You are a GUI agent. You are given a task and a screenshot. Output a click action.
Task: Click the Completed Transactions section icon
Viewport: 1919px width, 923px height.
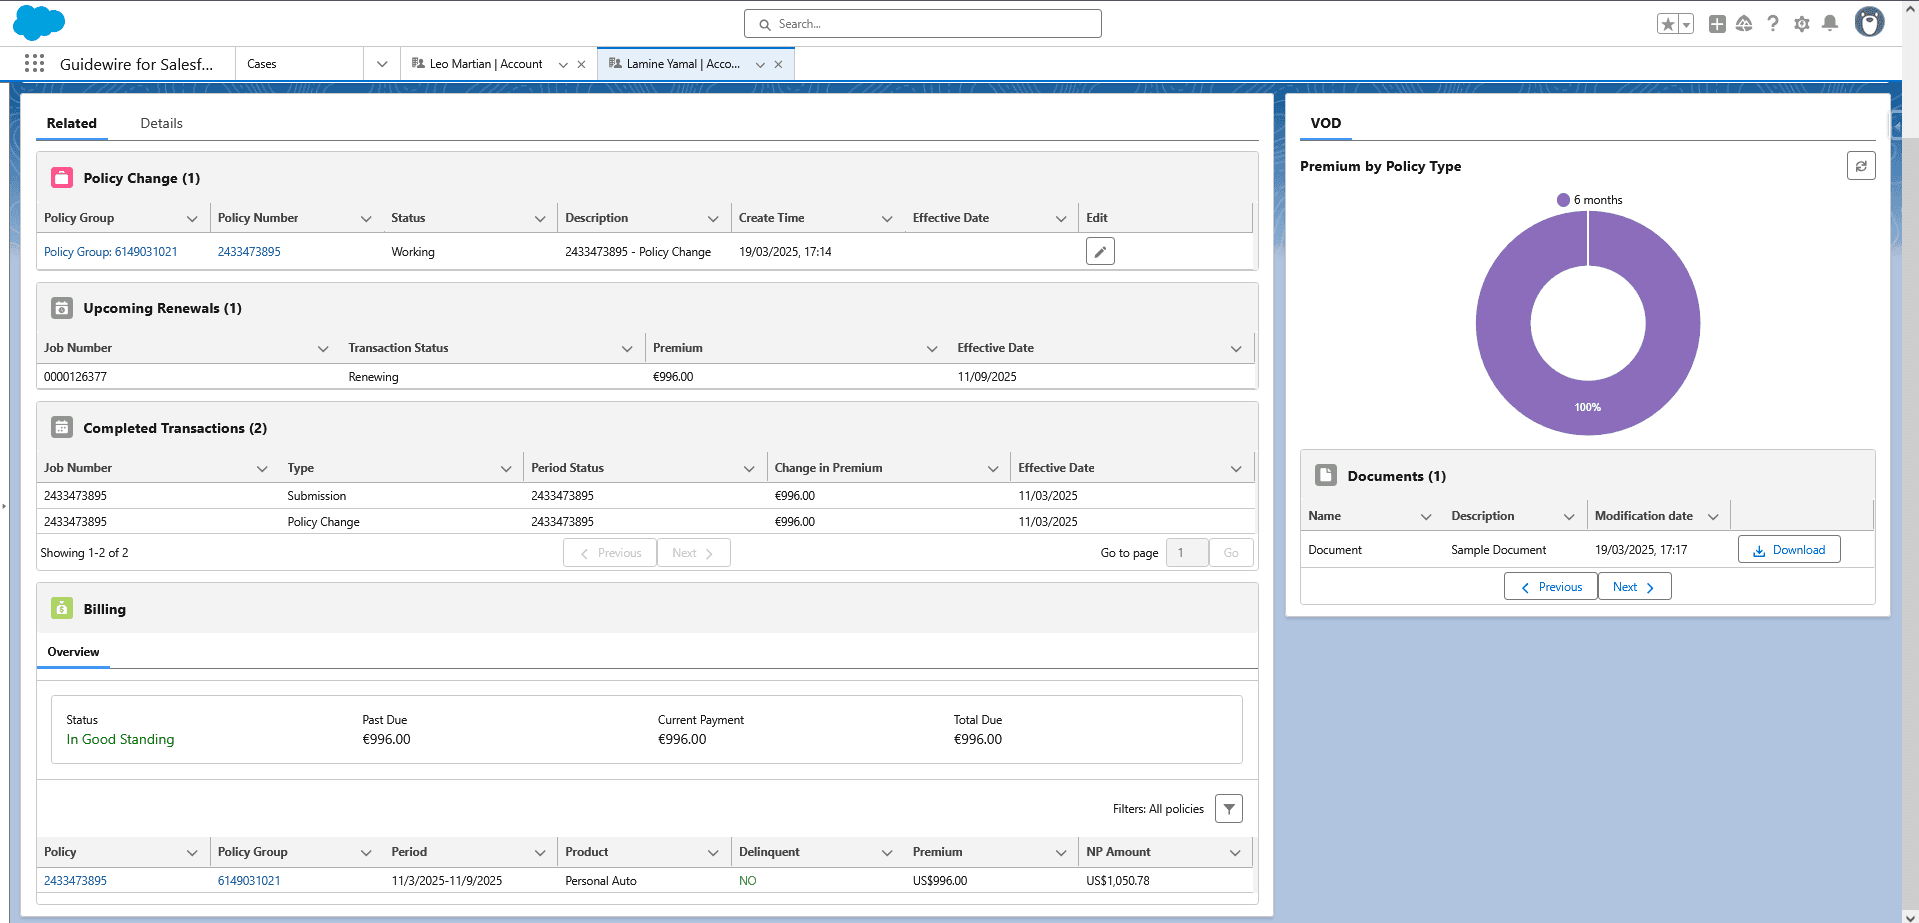click(x=62, y=428)
